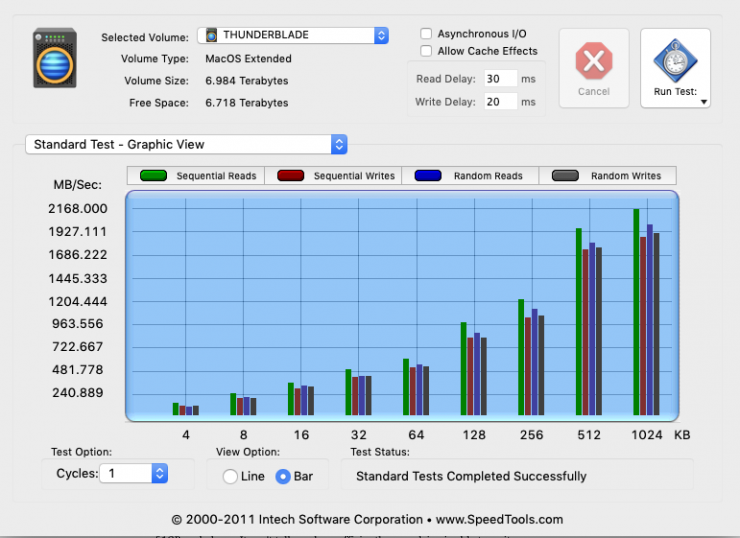Click the blue Random Reads legend swatch
The width and height of the screenshot is (740, 538).
pos(428,176)
